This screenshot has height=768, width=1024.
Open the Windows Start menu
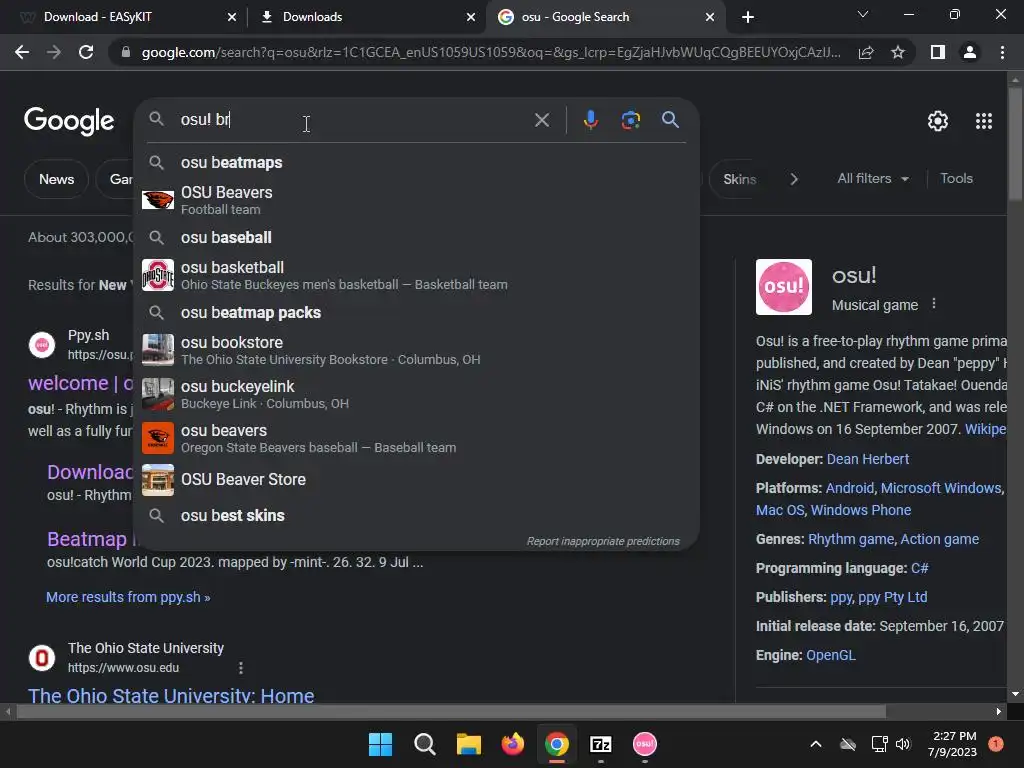point(380,744)
